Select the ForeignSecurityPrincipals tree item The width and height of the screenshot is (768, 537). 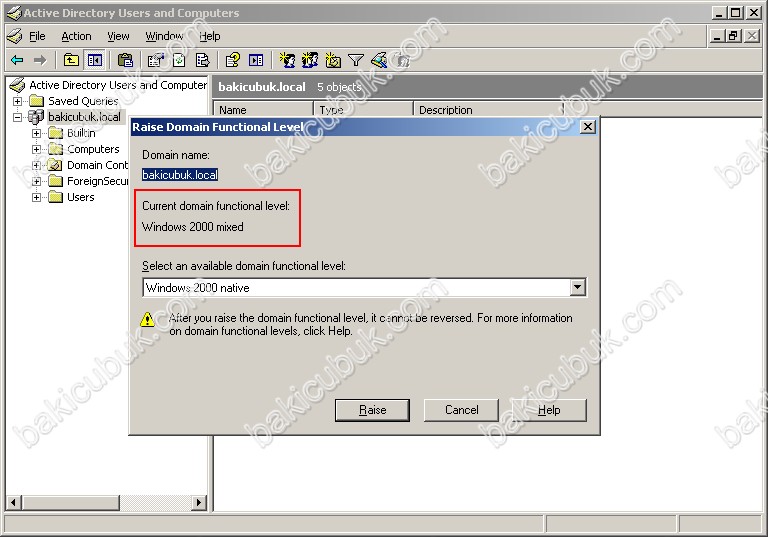(97, 181)
